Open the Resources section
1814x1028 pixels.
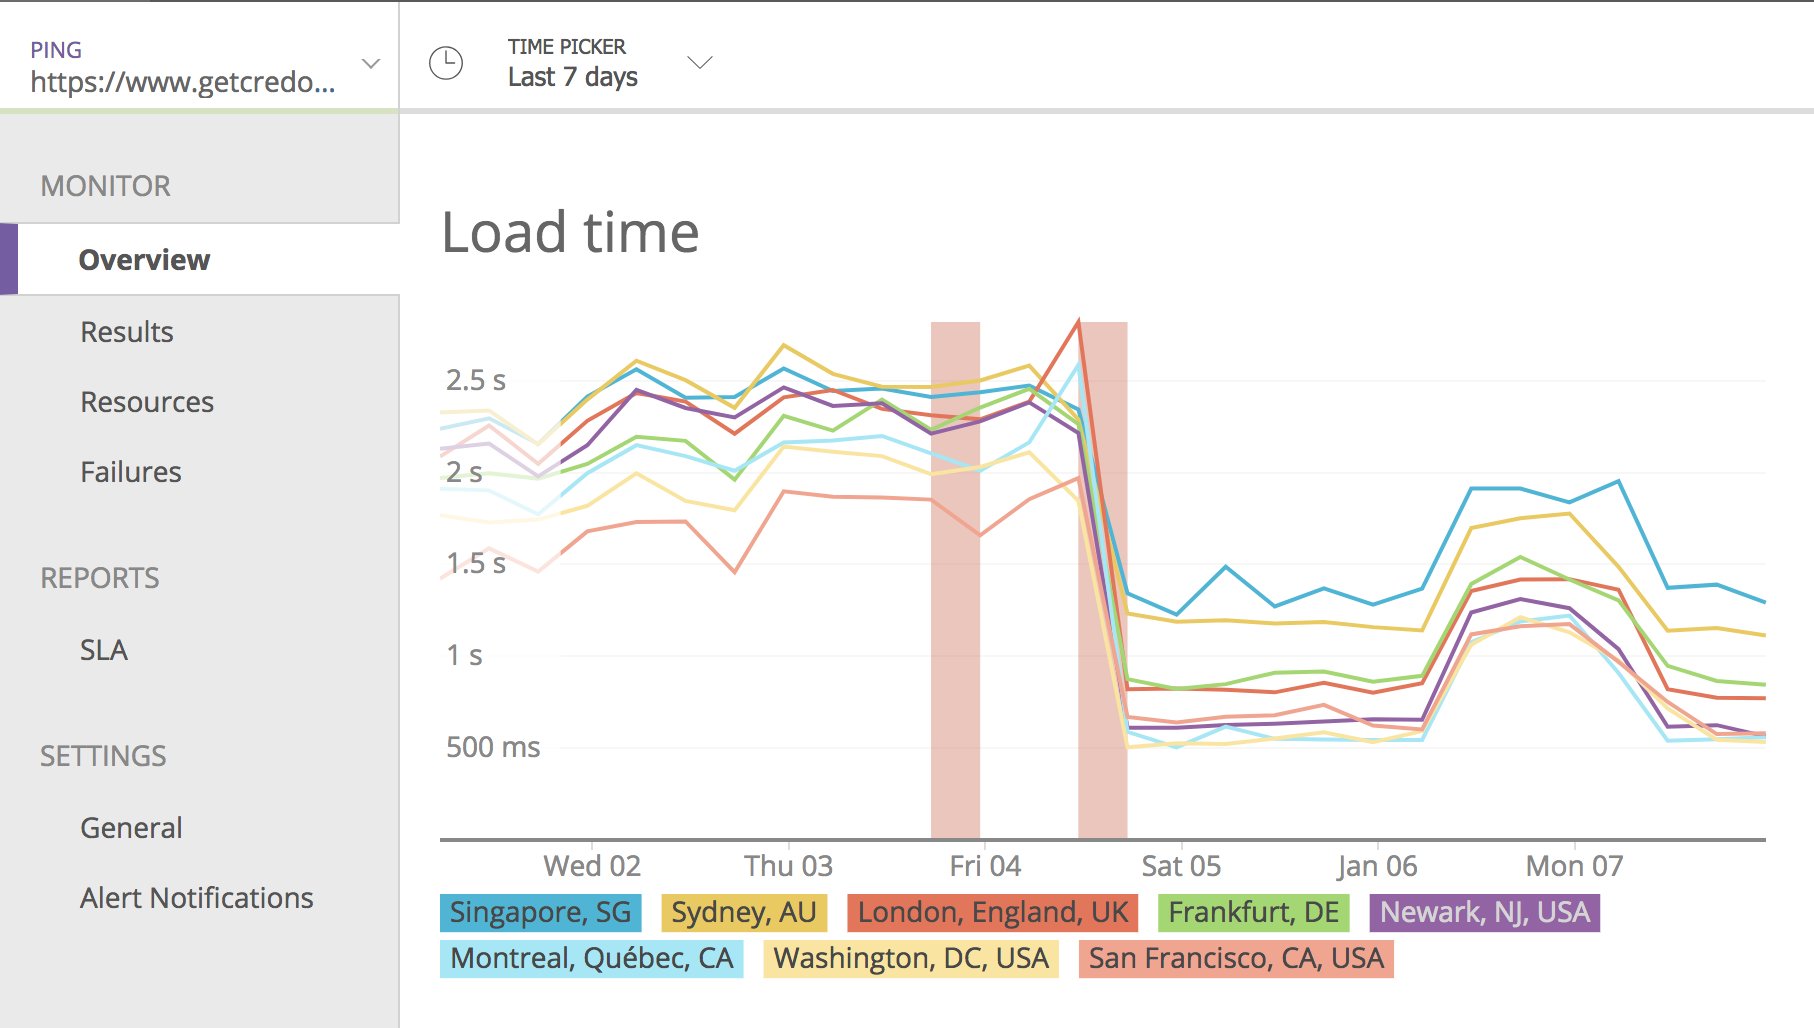click(146, 402)
